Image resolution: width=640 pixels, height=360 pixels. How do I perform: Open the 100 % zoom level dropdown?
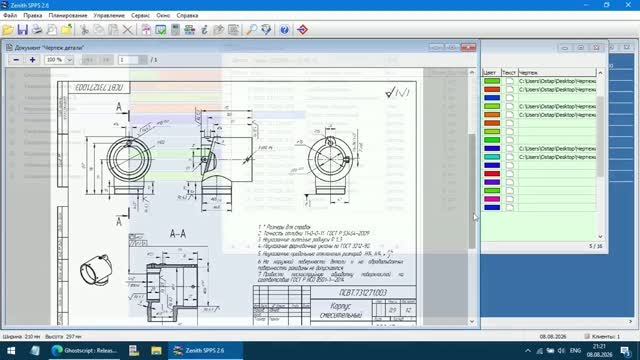coord(69,60)
